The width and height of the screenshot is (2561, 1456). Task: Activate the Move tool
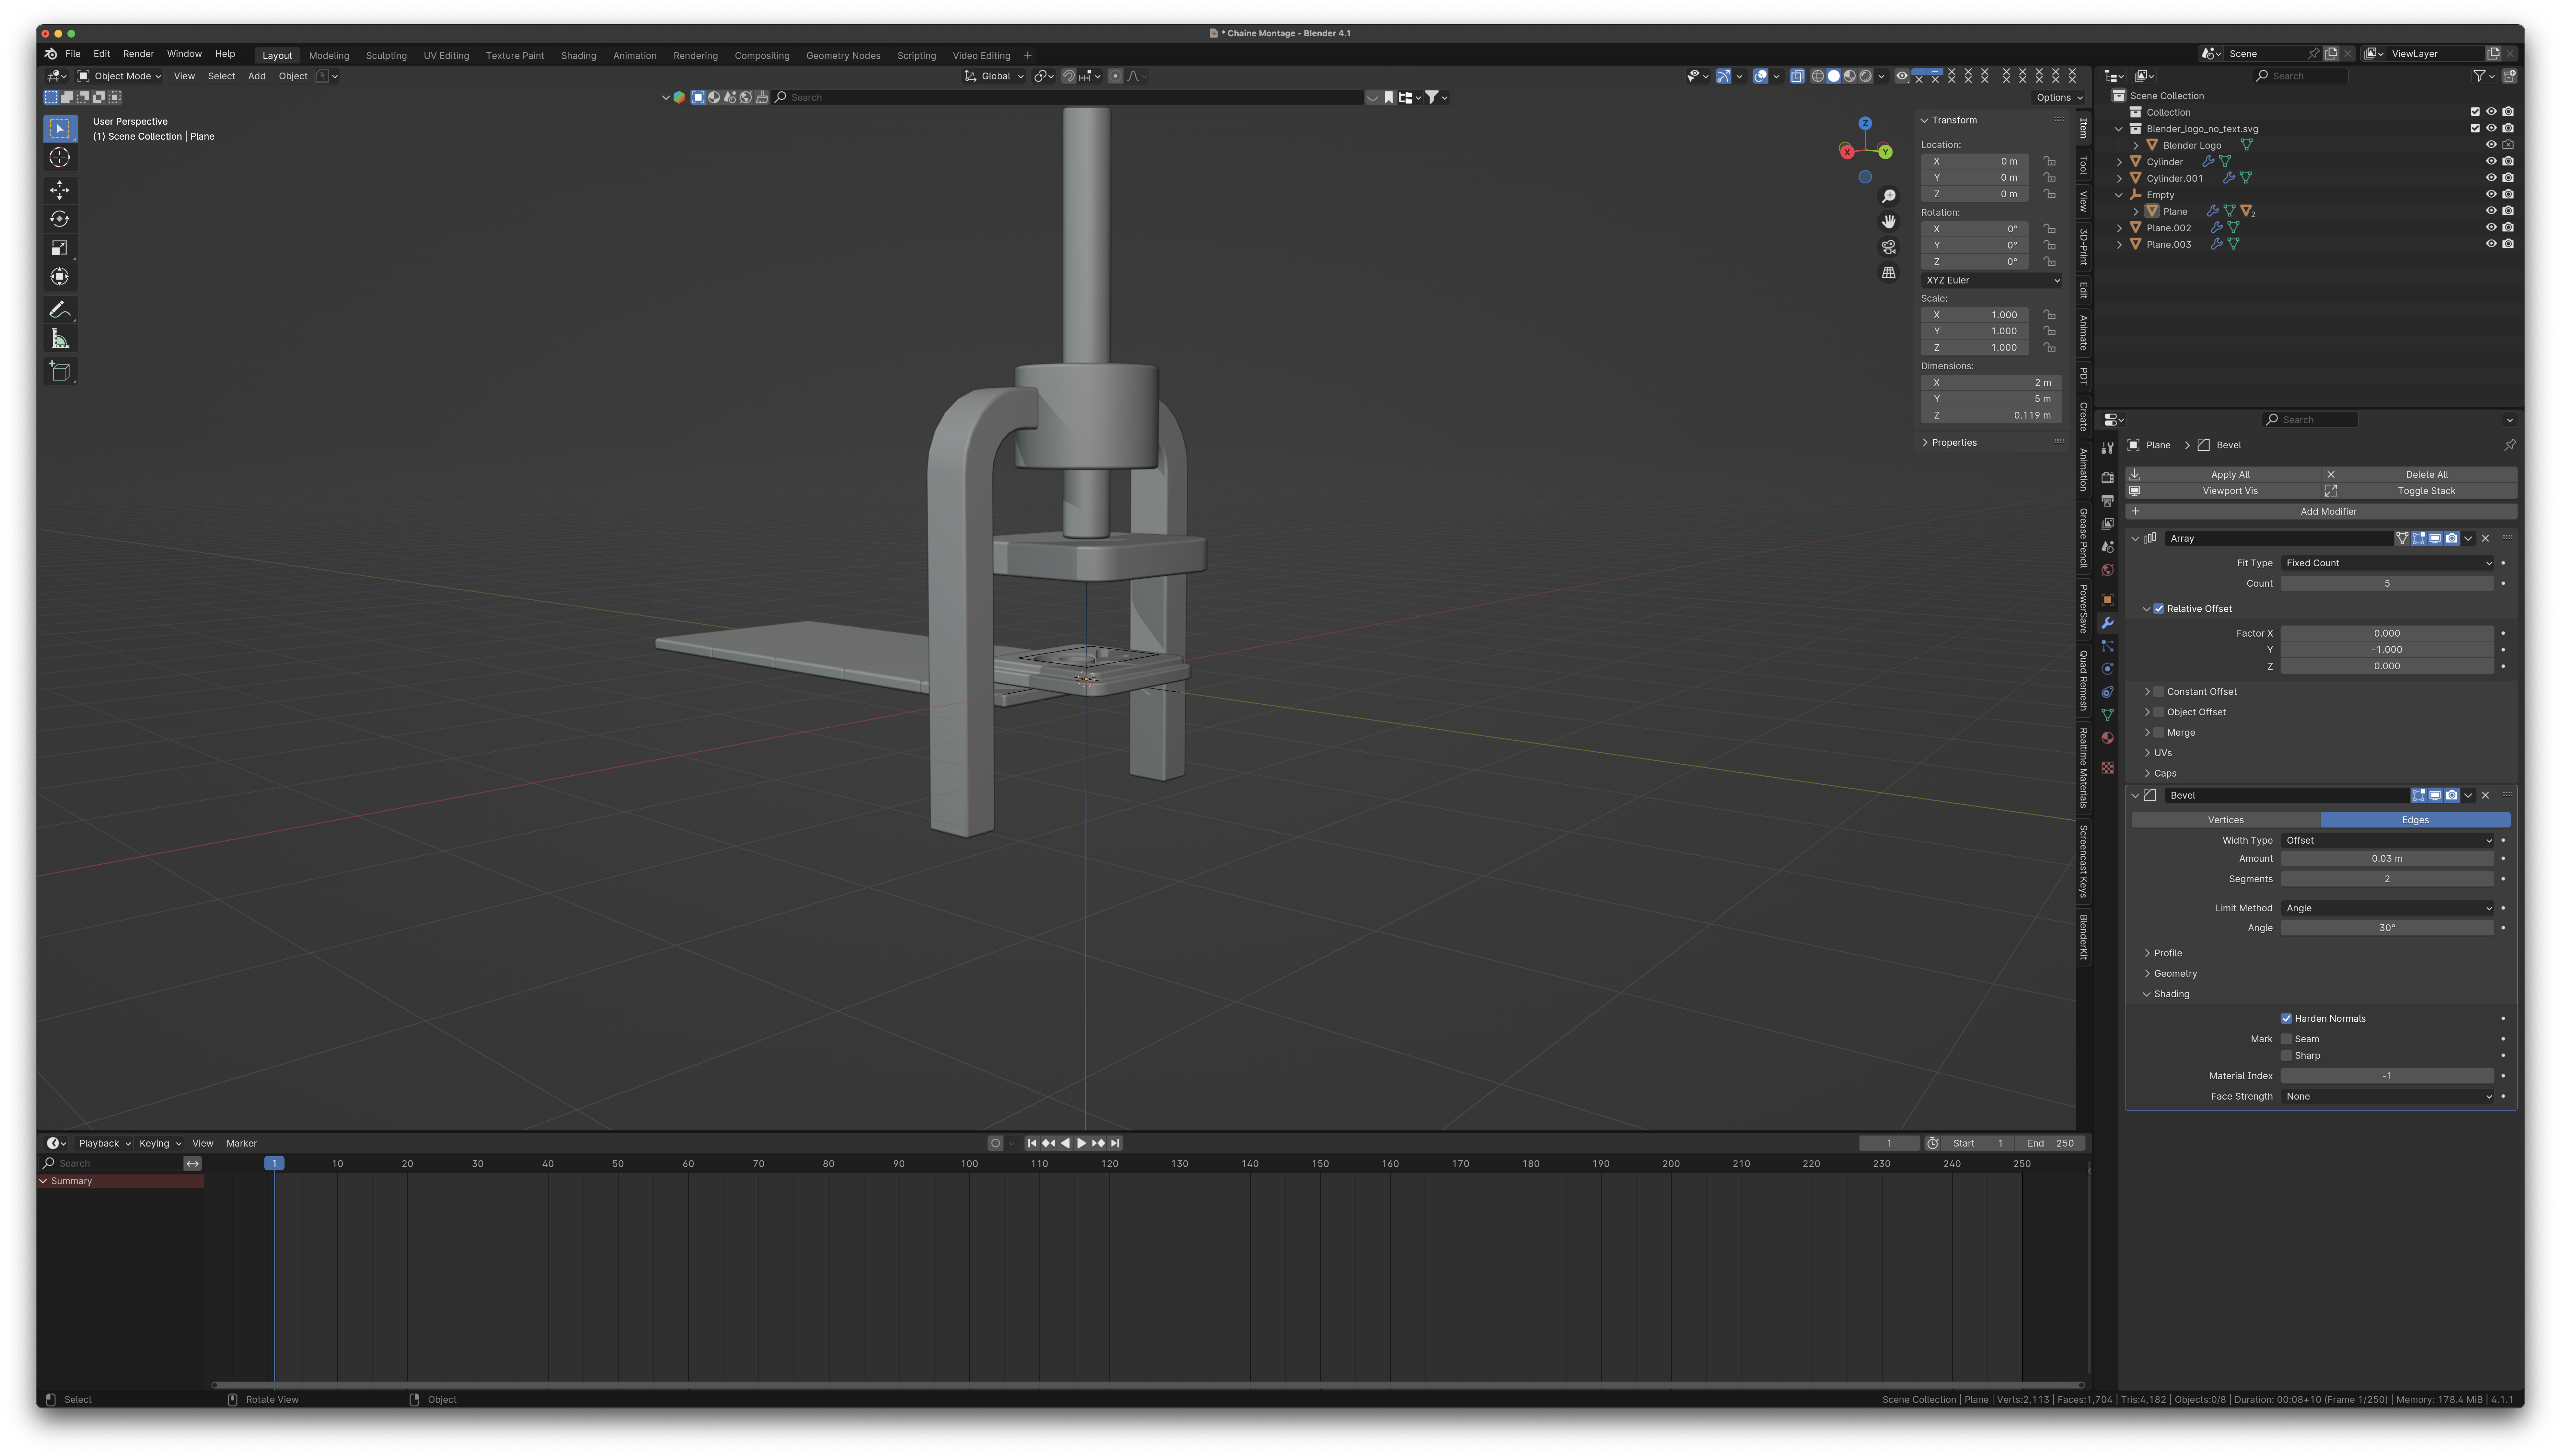60,190
